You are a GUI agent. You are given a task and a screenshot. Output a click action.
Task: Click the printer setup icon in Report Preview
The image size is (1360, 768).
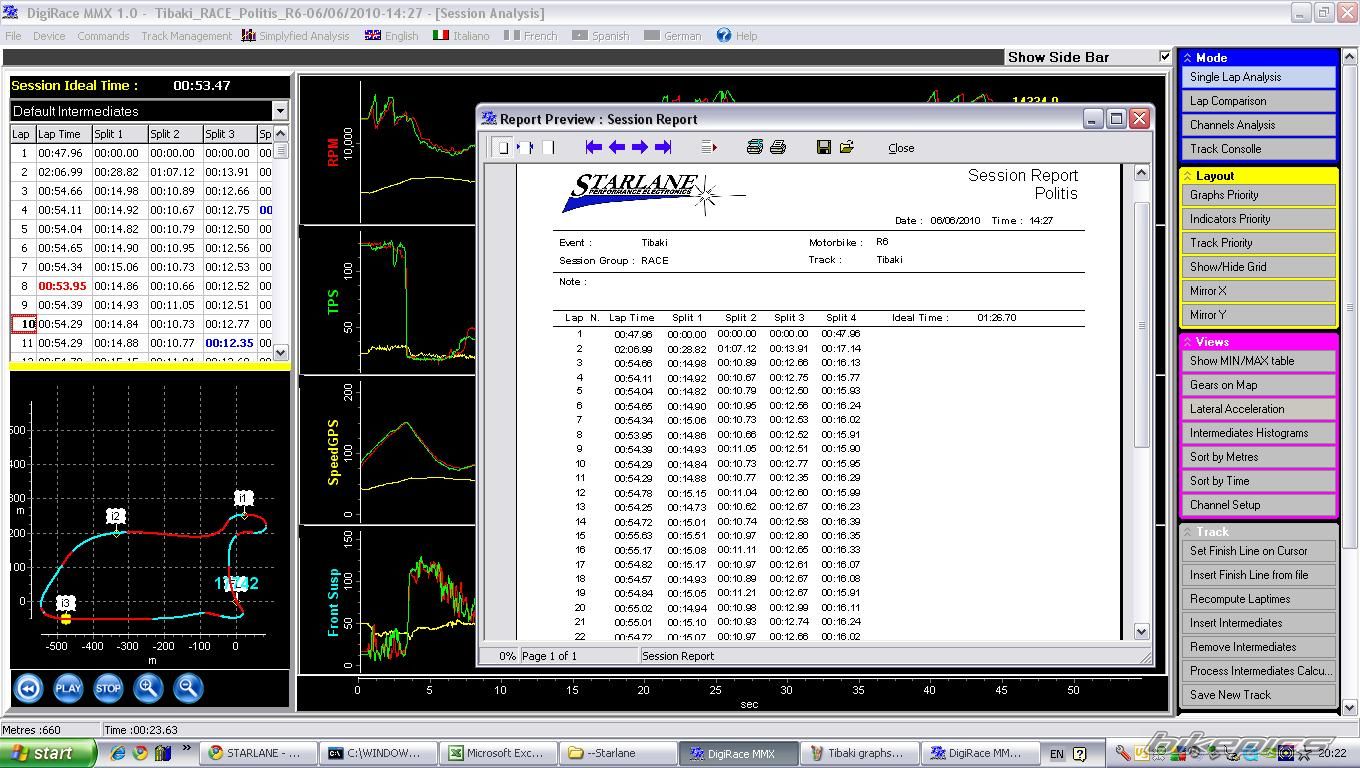tap(755, 147)
